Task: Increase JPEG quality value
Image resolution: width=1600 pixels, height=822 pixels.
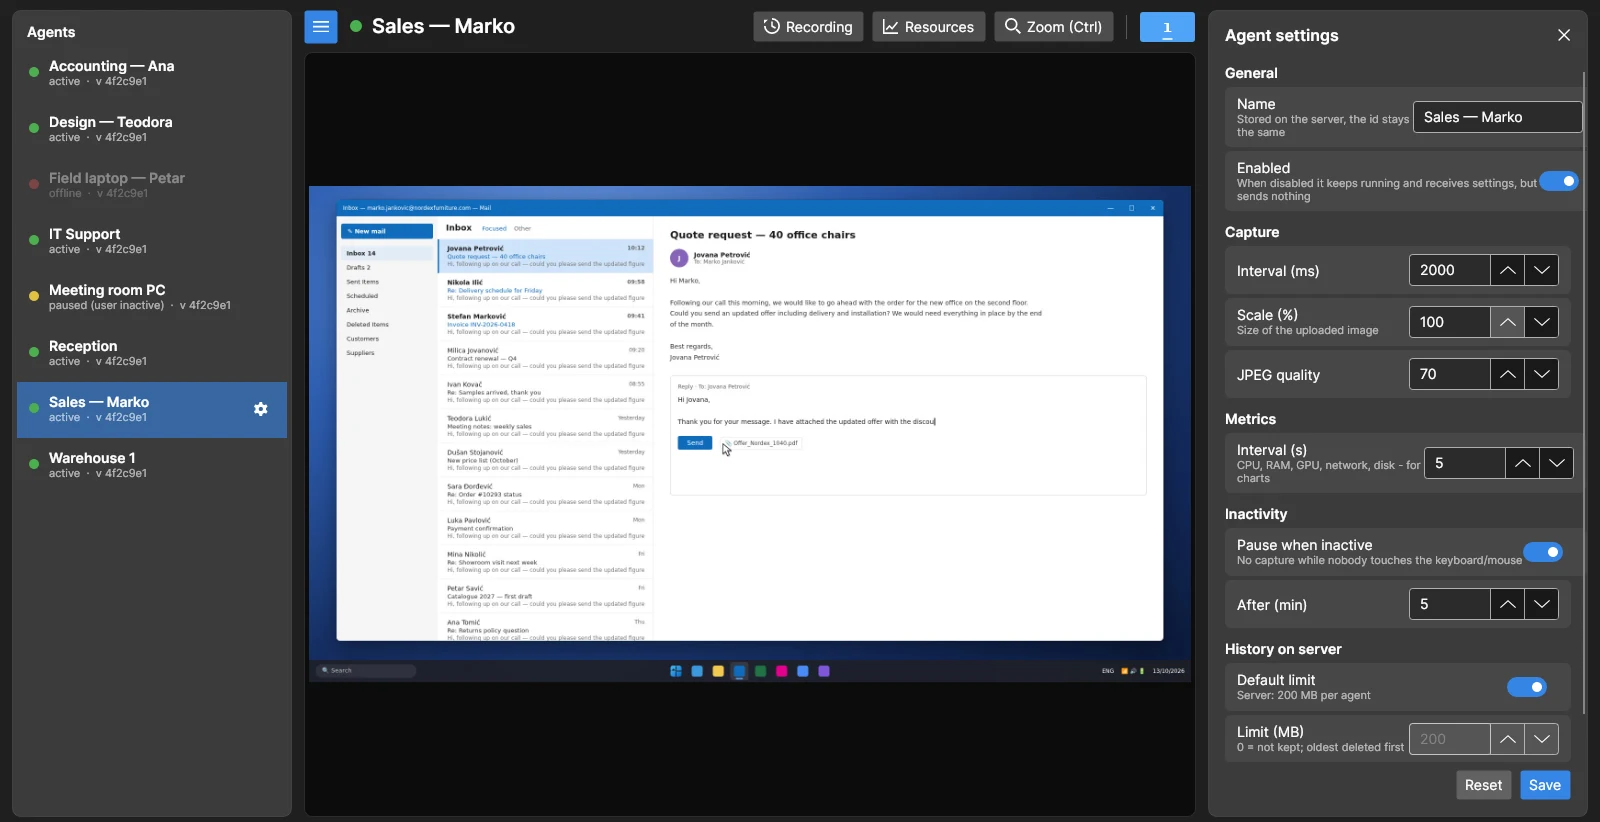Action: (x=1507, y=374)
